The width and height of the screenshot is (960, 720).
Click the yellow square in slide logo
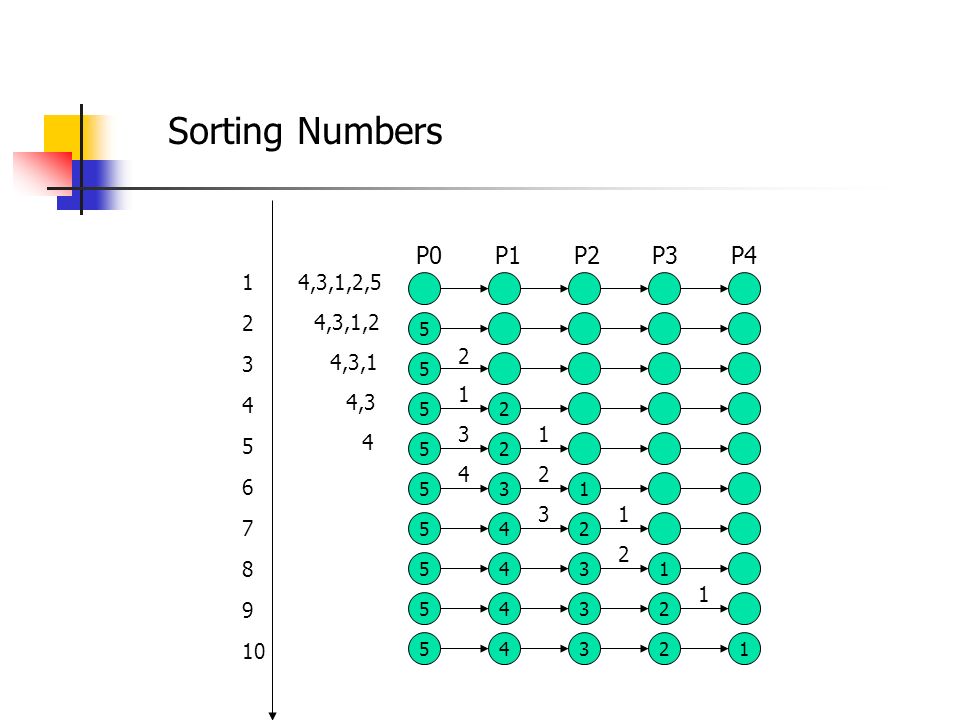(64, 135)
